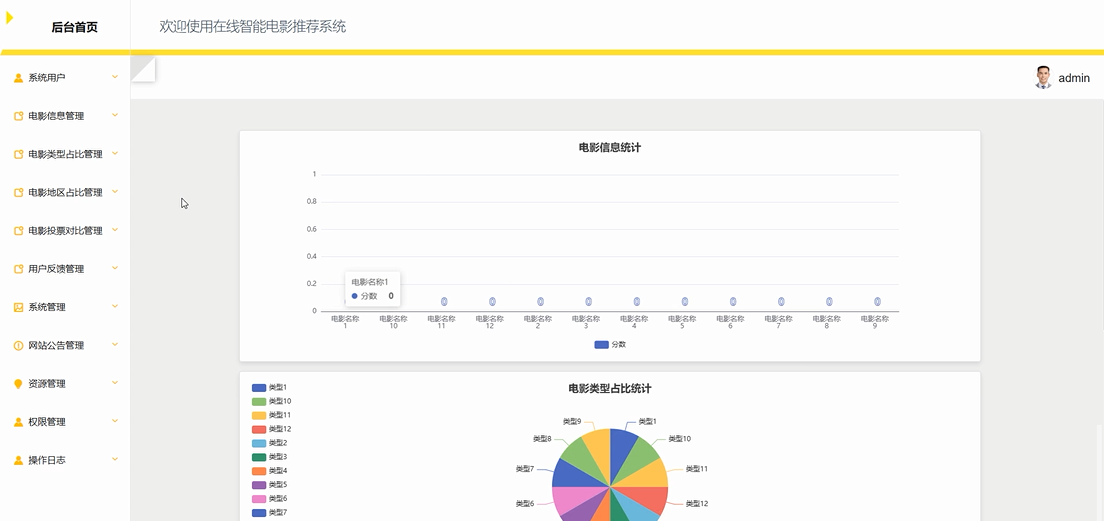1104x521 pixels.
Task: Click the 电影投票对比管理 menu icon
Action: pyautogui.click(x=18, y=231)
